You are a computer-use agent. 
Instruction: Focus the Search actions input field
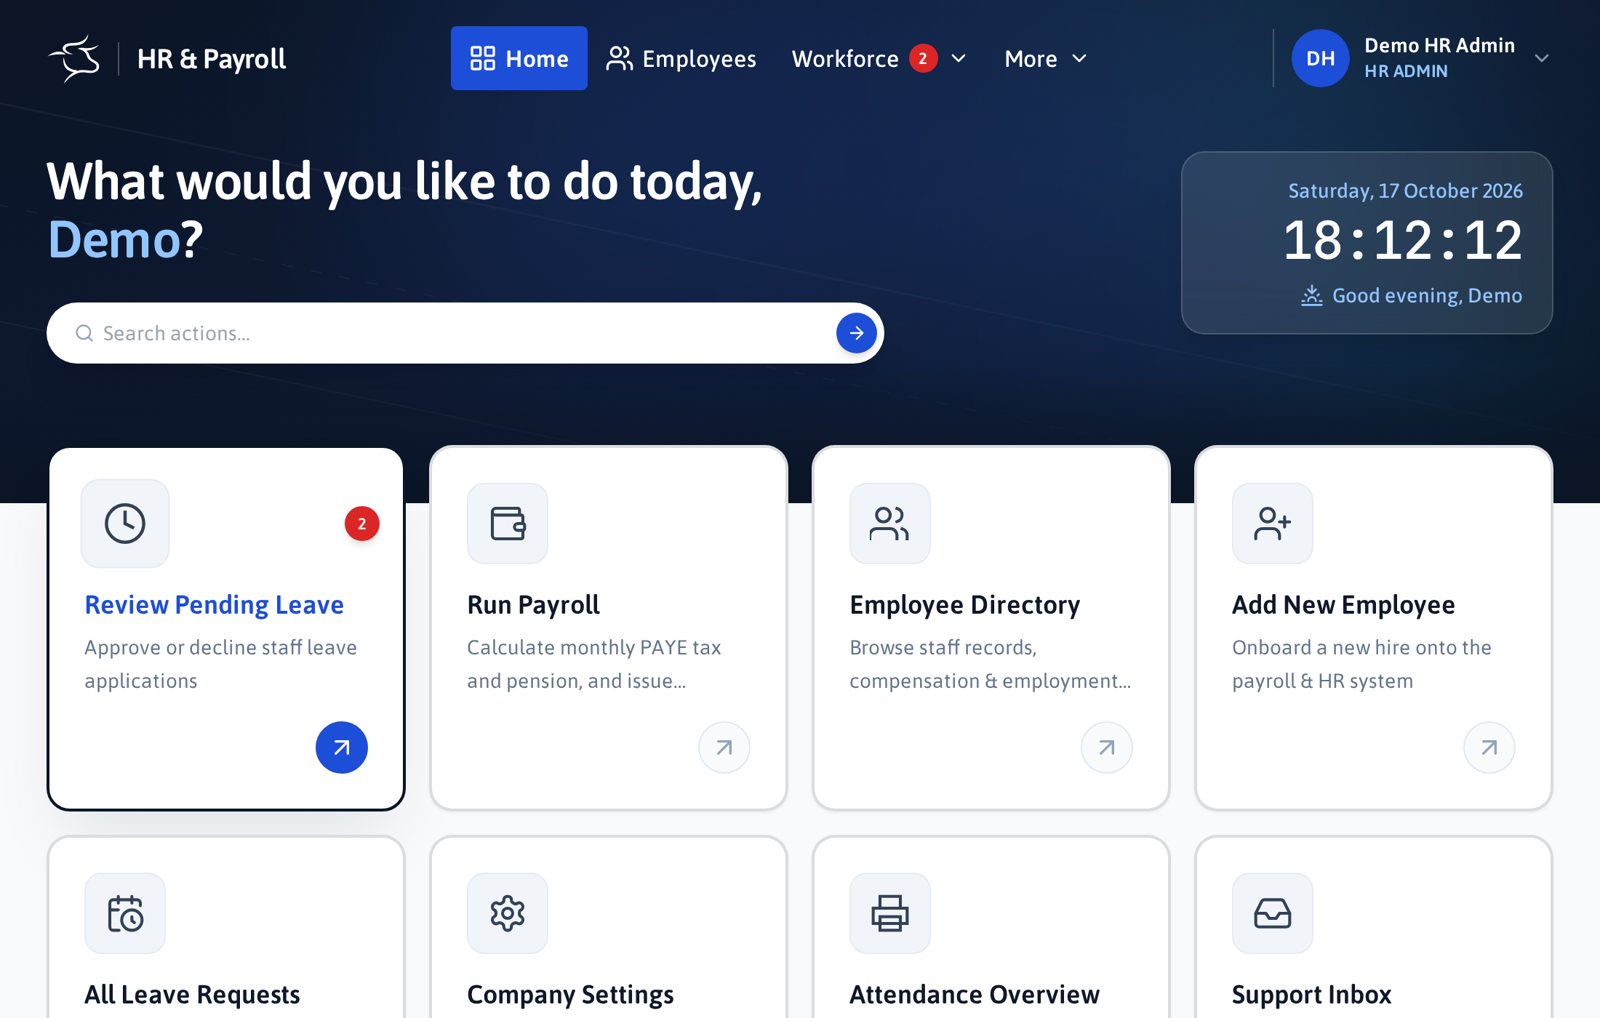465,333
